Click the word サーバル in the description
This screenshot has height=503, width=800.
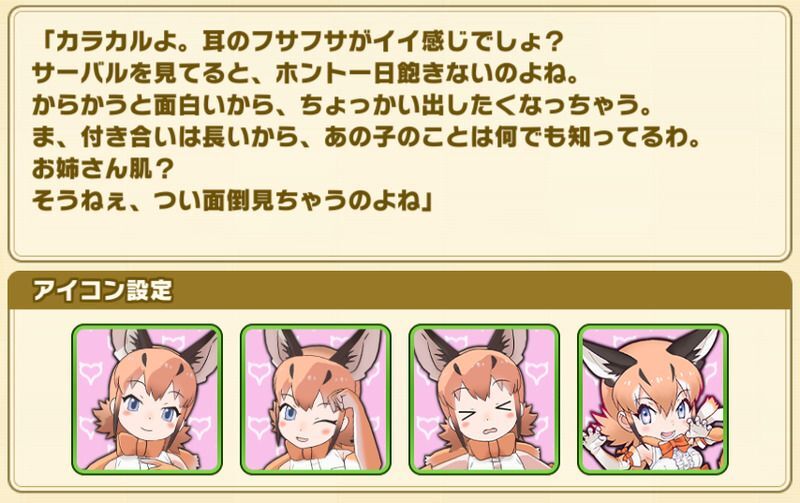click(x=79, y=74)
